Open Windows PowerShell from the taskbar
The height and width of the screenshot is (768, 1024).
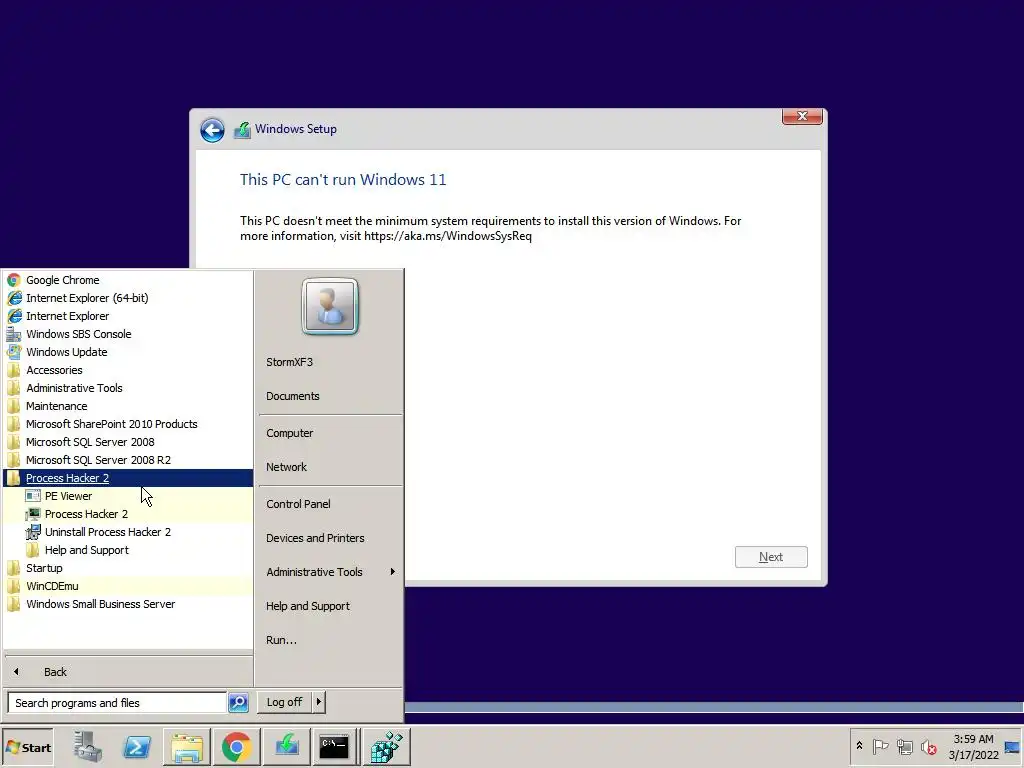point(137,747)
